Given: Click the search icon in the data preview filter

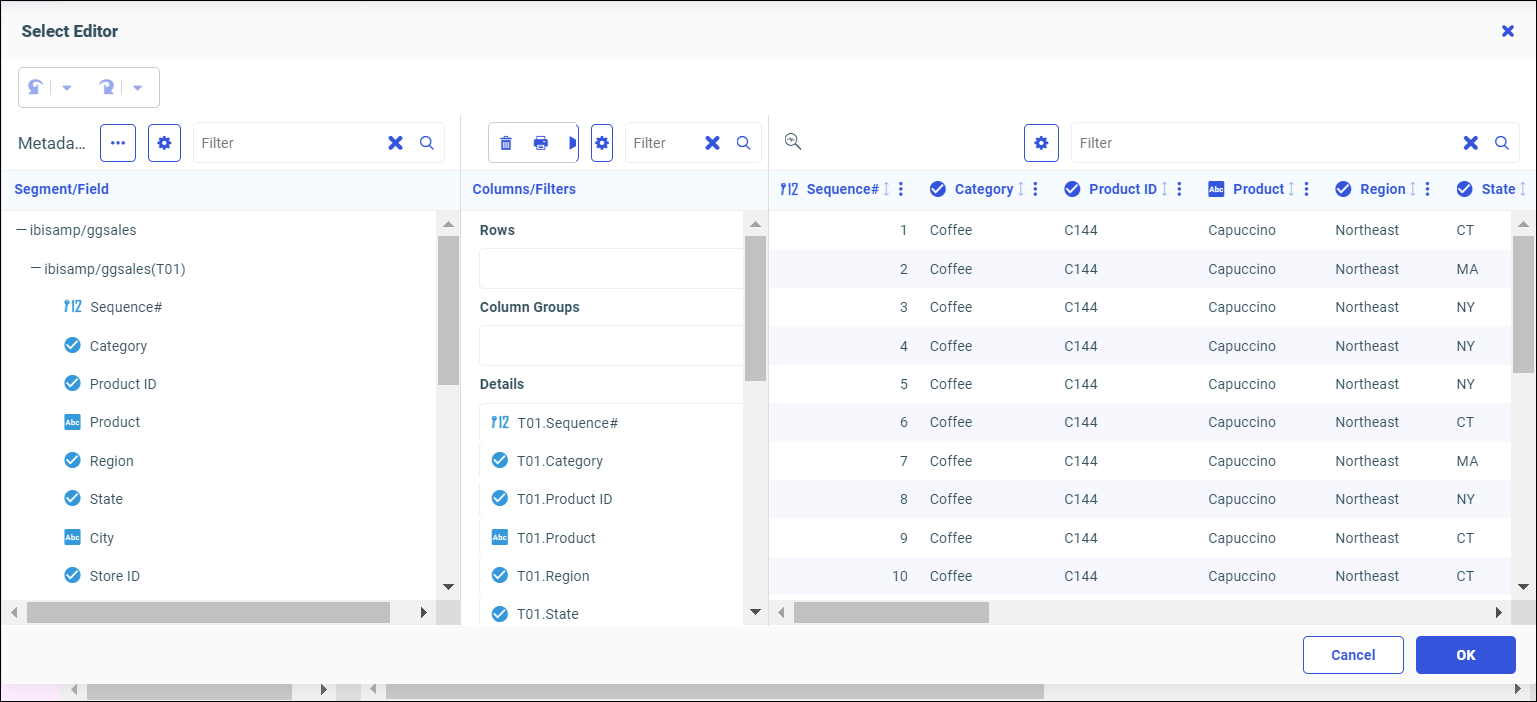Looking at the screenshot, I should tap(1501, 143).
